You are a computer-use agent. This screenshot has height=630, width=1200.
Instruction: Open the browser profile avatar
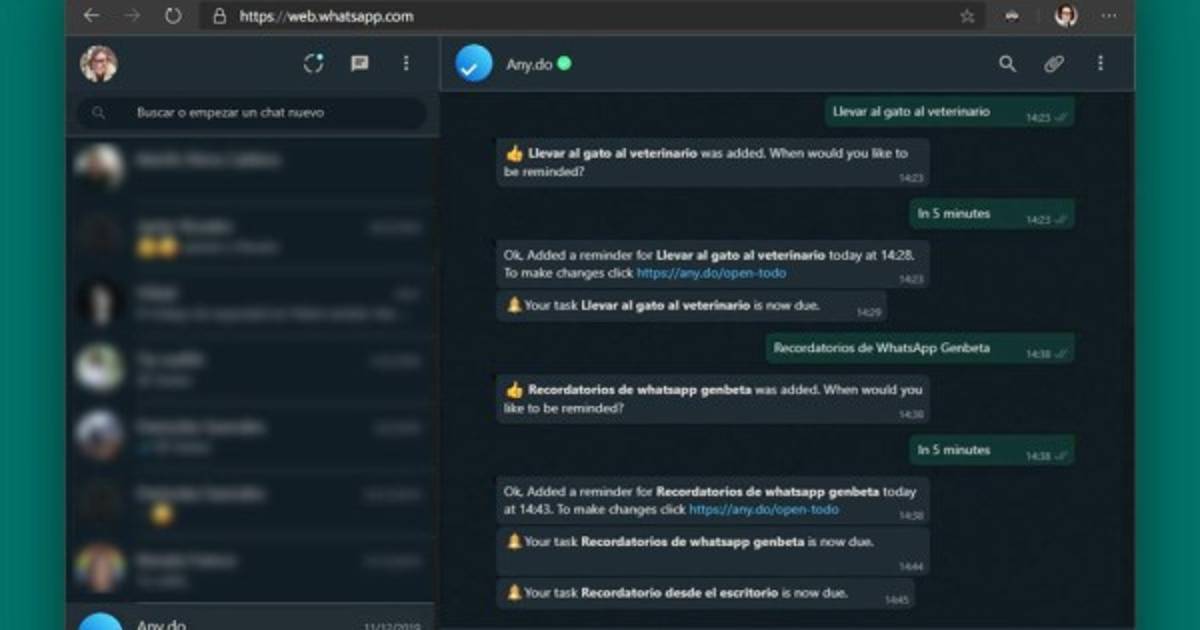[x=1066, y=16]
